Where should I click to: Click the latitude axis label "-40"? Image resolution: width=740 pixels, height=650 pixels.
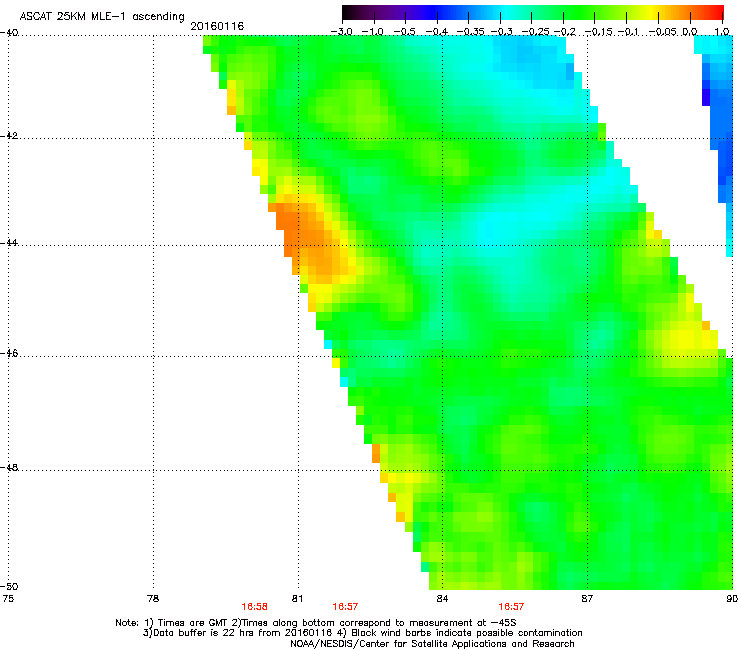coord(9,33)
